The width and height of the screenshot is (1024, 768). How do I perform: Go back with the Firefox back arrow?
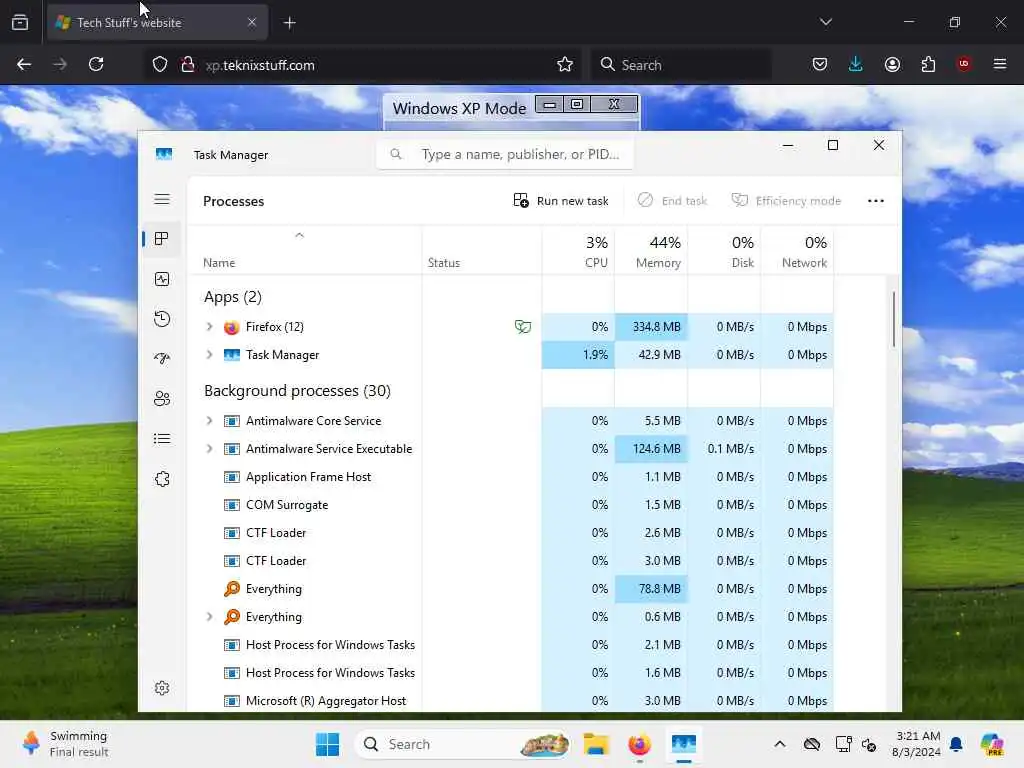[x=24, y=64]
